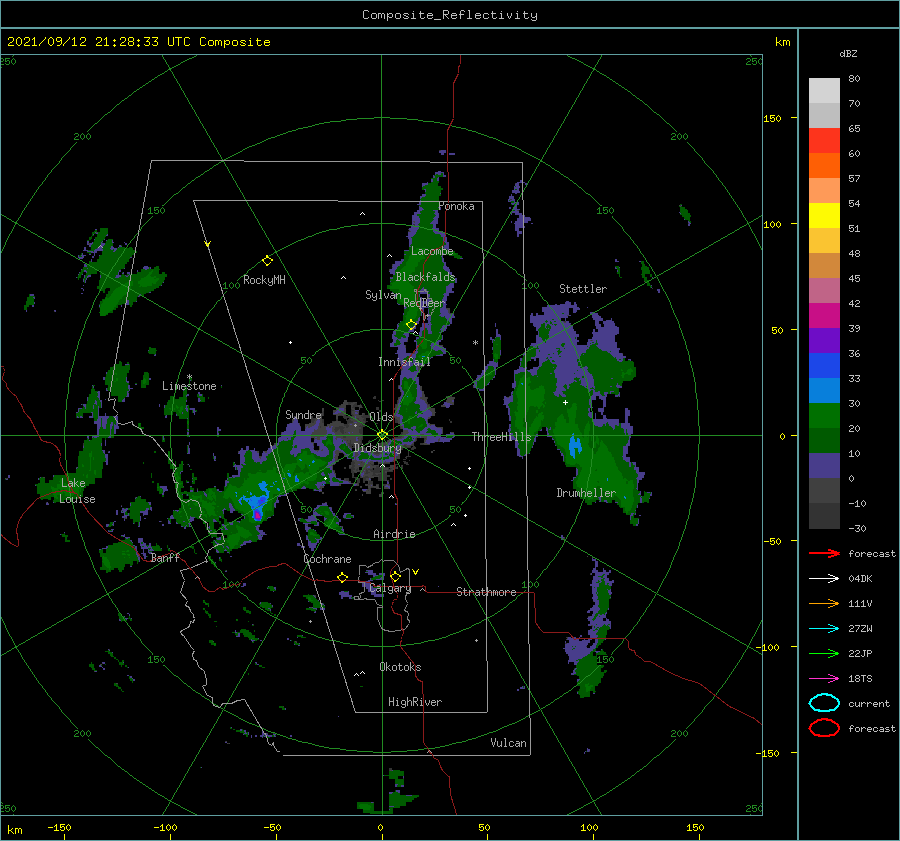Screen dimensions: 900x841
Task: Click the yellow radar-site diamond at map center
Action: 382,435
